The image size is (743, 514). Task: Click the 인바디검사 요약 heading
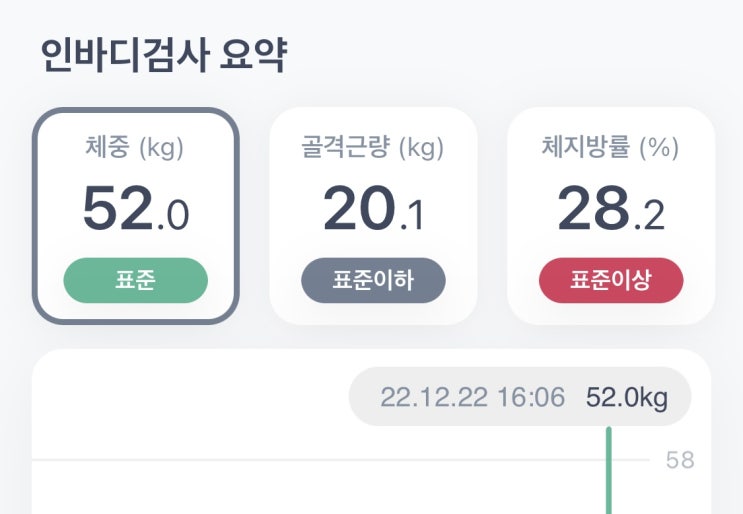(164, 56)
